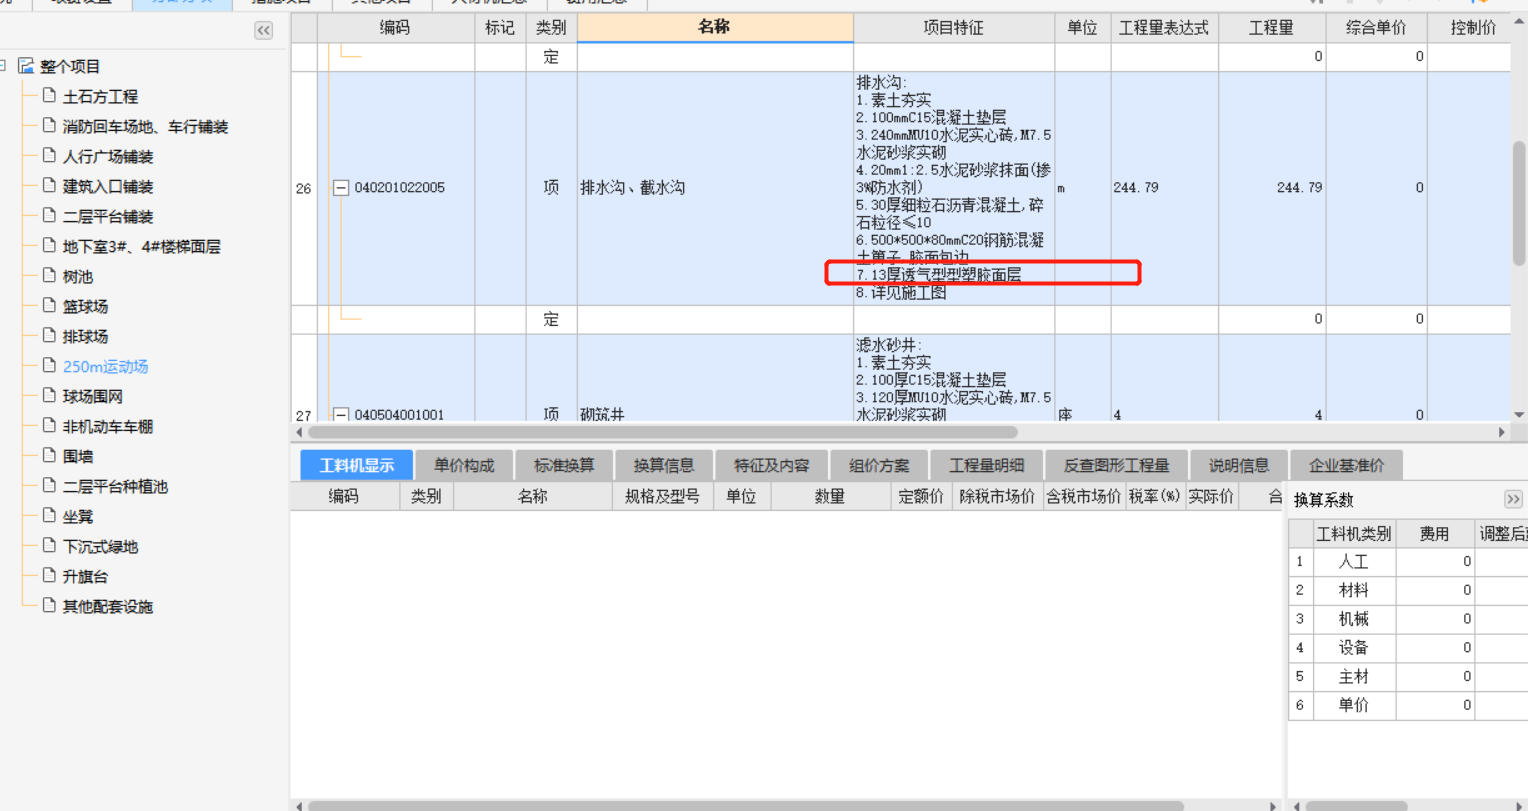Switch to 说明信息 tab
Viewport: 1528px width, 811px height.
pyautogui.click(x=1239, y=465)
